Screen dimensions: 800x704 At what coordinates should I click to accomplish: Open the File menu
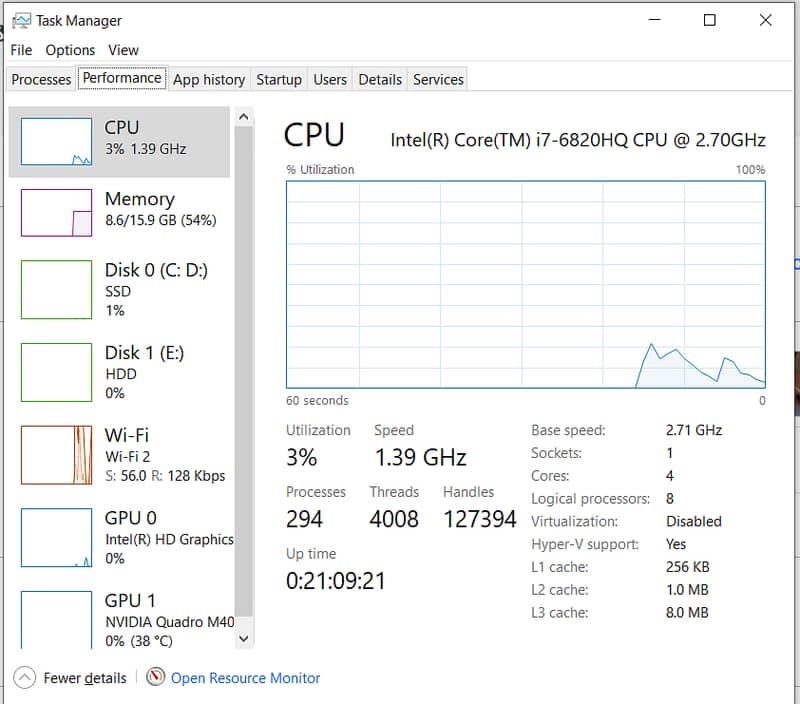tap(21, 50)
